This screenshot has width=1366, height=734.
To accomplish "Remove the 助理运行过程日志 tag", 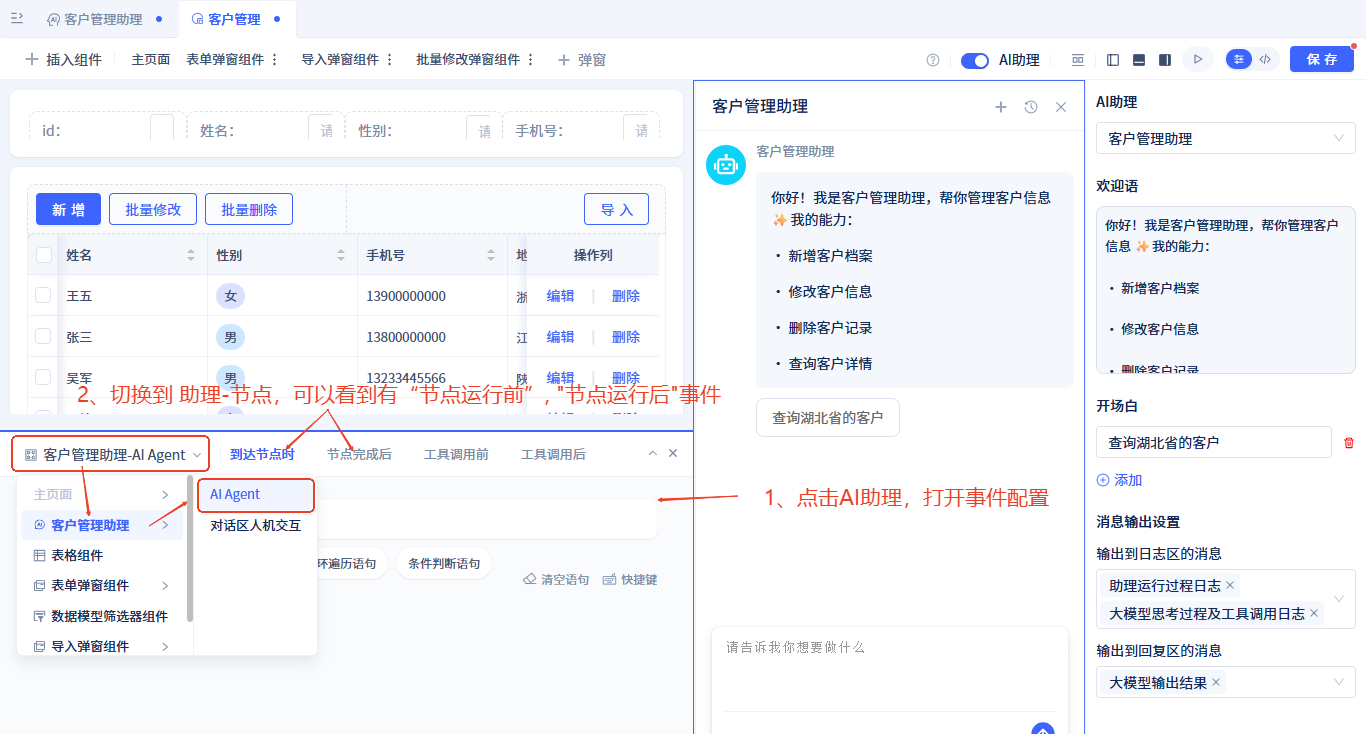I will click(1230, 585).
